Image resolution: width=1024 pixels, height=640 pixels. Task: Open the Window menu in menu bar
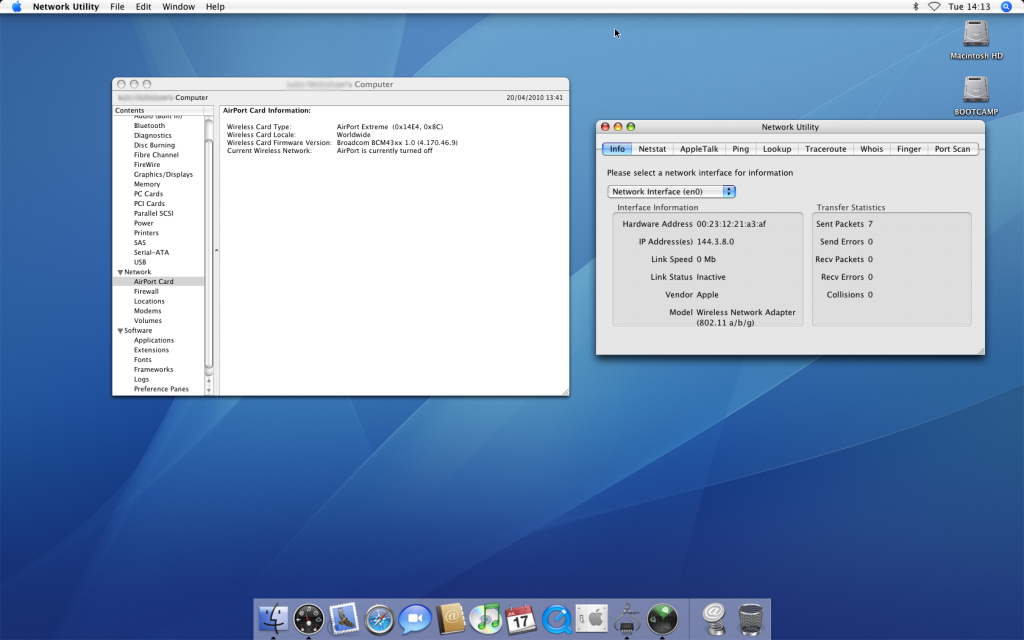click(x=178, y=7)
